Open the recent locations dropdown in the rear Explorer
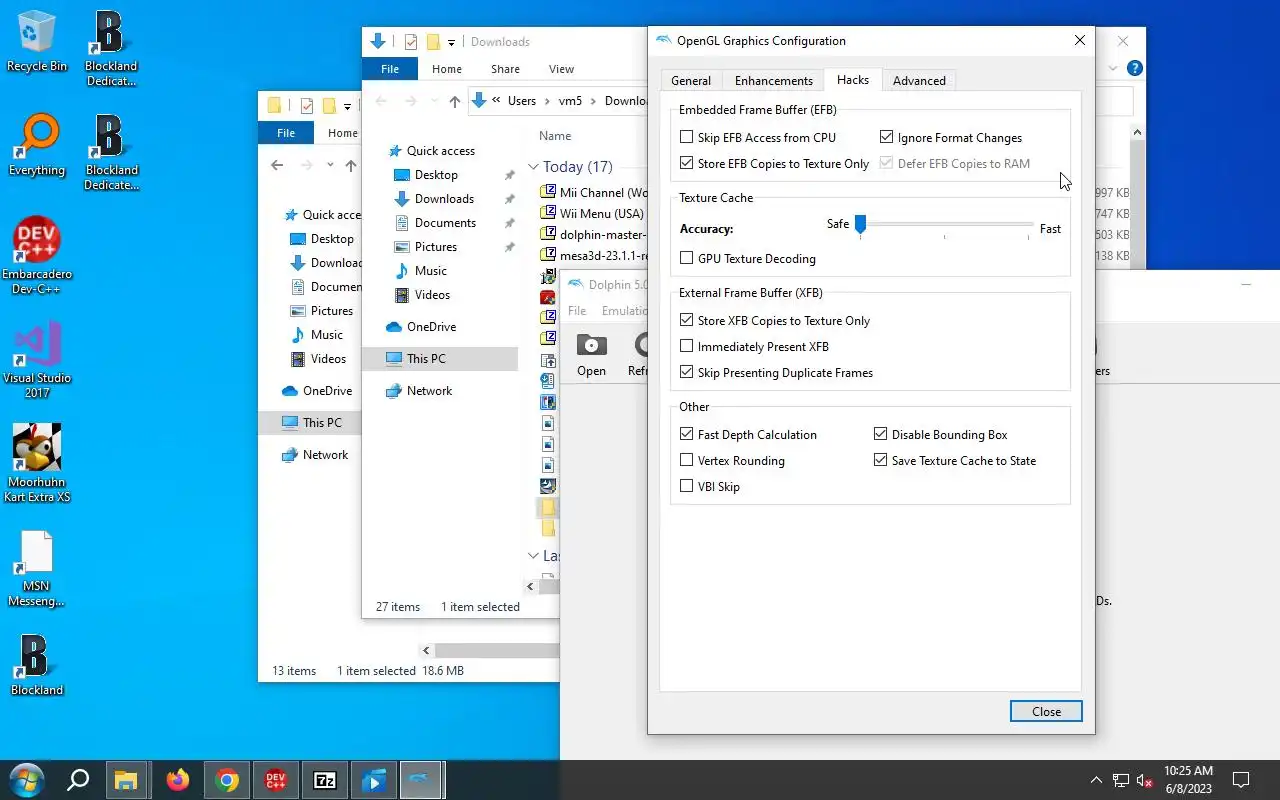Image resolution: width=1280 pixels, height=800 pixels. pyautogui.click(x=329, y=166)
